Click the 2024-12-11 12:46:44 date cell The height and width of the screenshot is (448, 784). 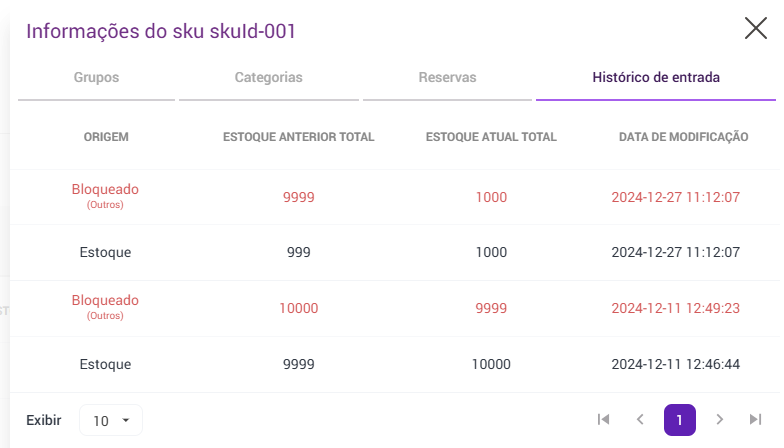(x=675, y=364)
